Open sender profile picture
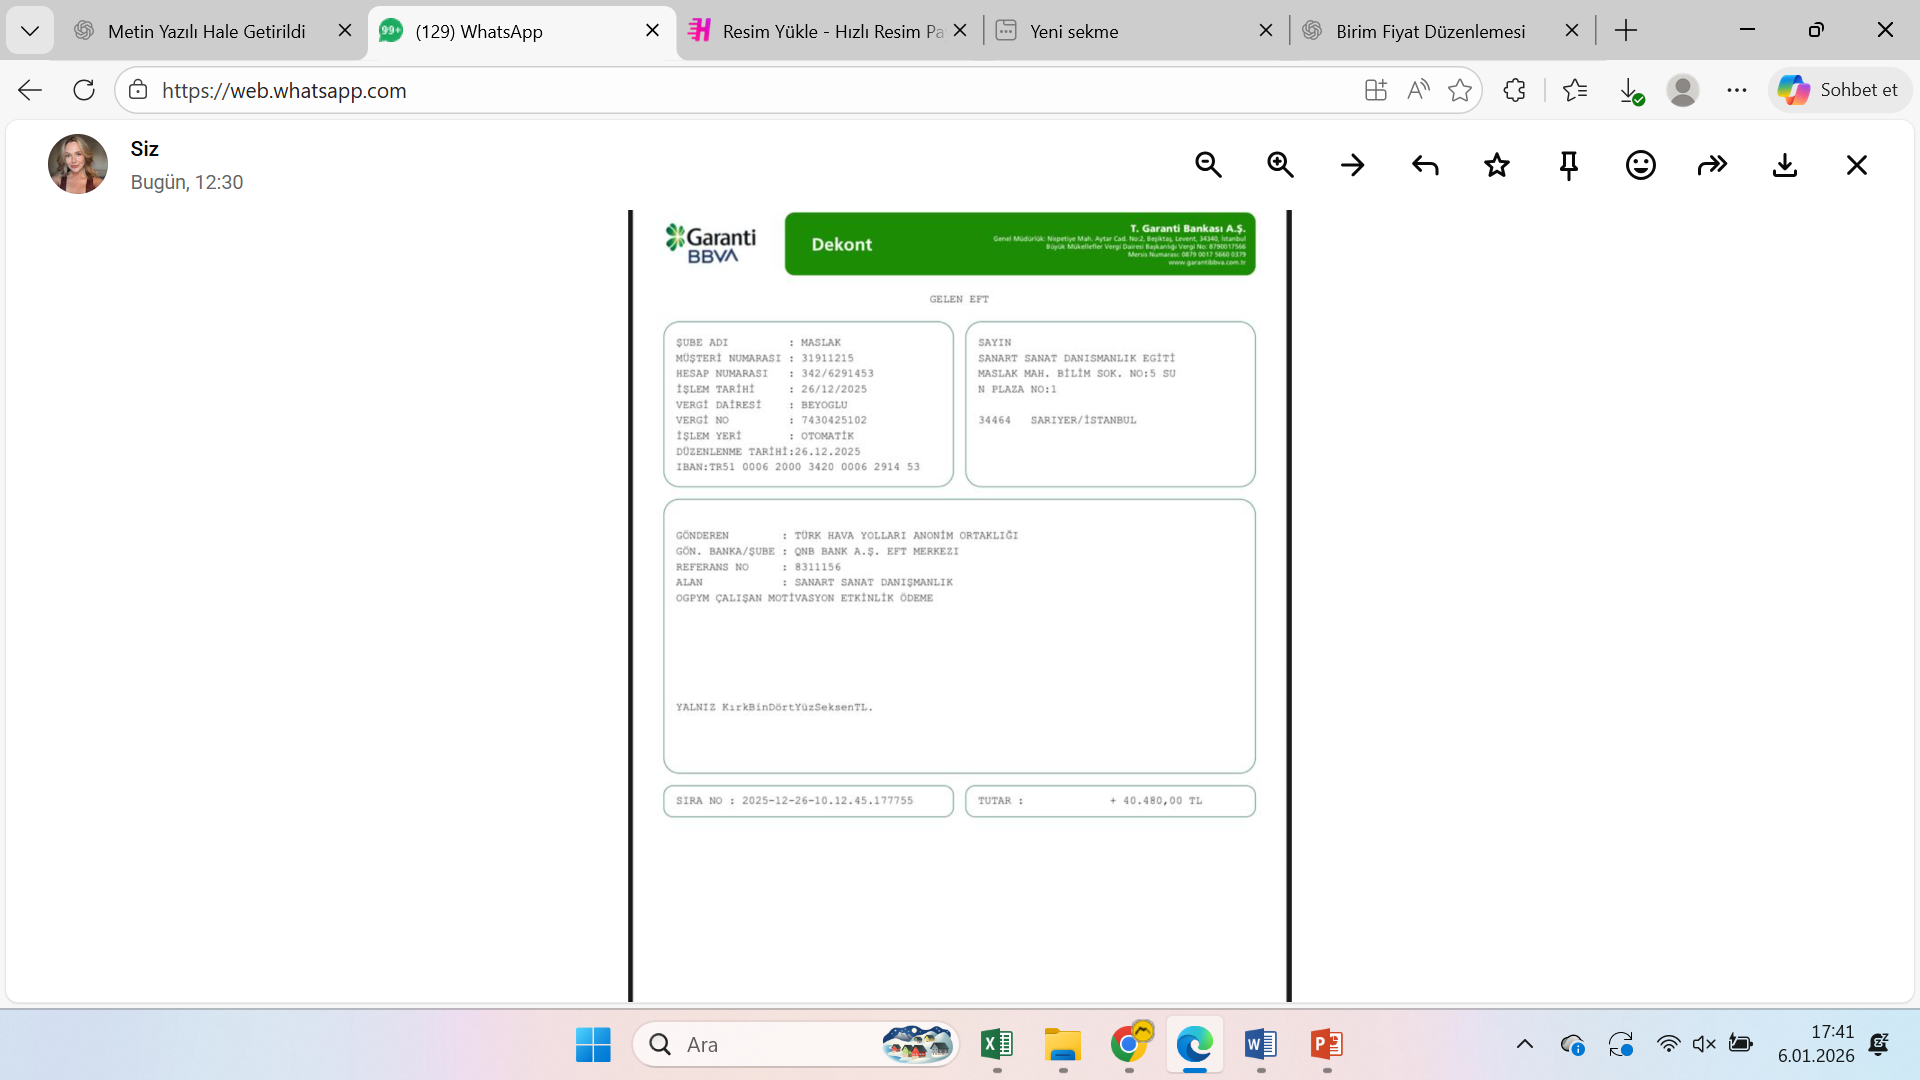Image resolution: width=1920 pixels, height=1080 pixels. tap(78, 164)
